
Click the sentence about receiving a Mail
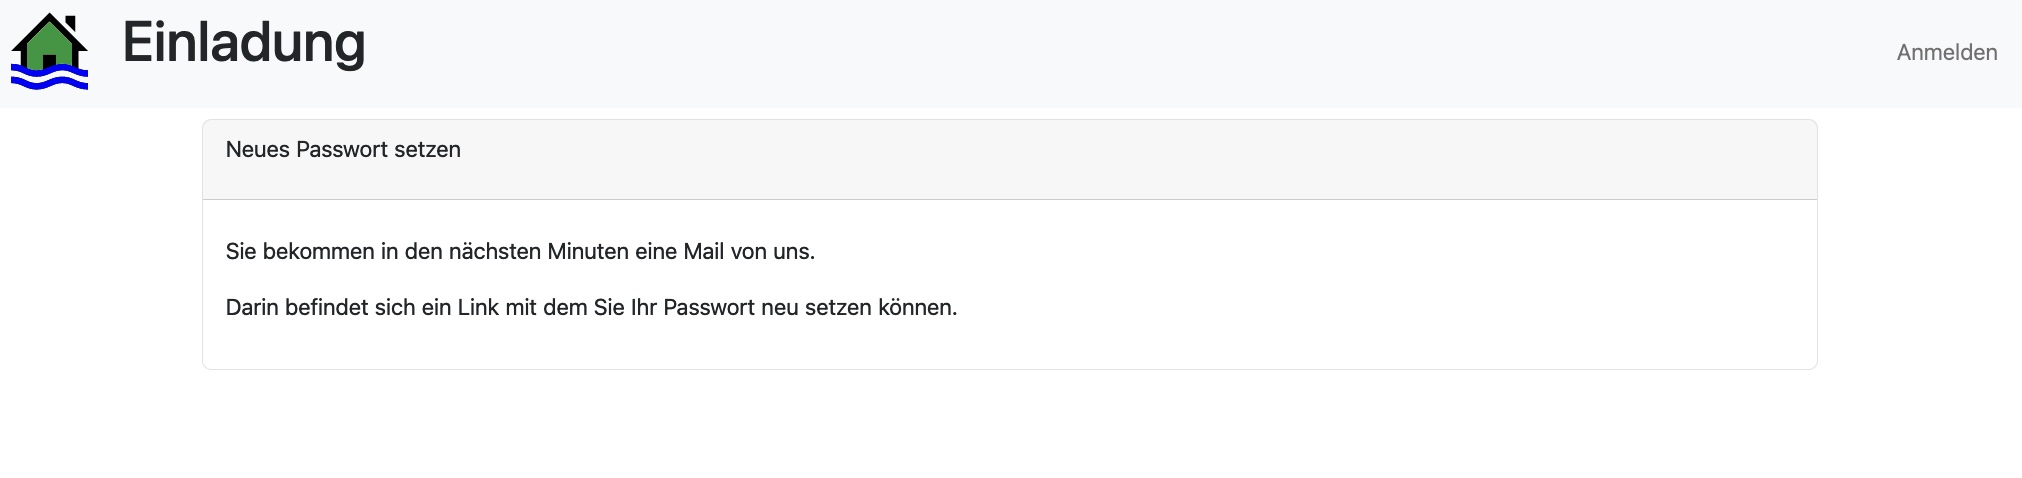520,252
